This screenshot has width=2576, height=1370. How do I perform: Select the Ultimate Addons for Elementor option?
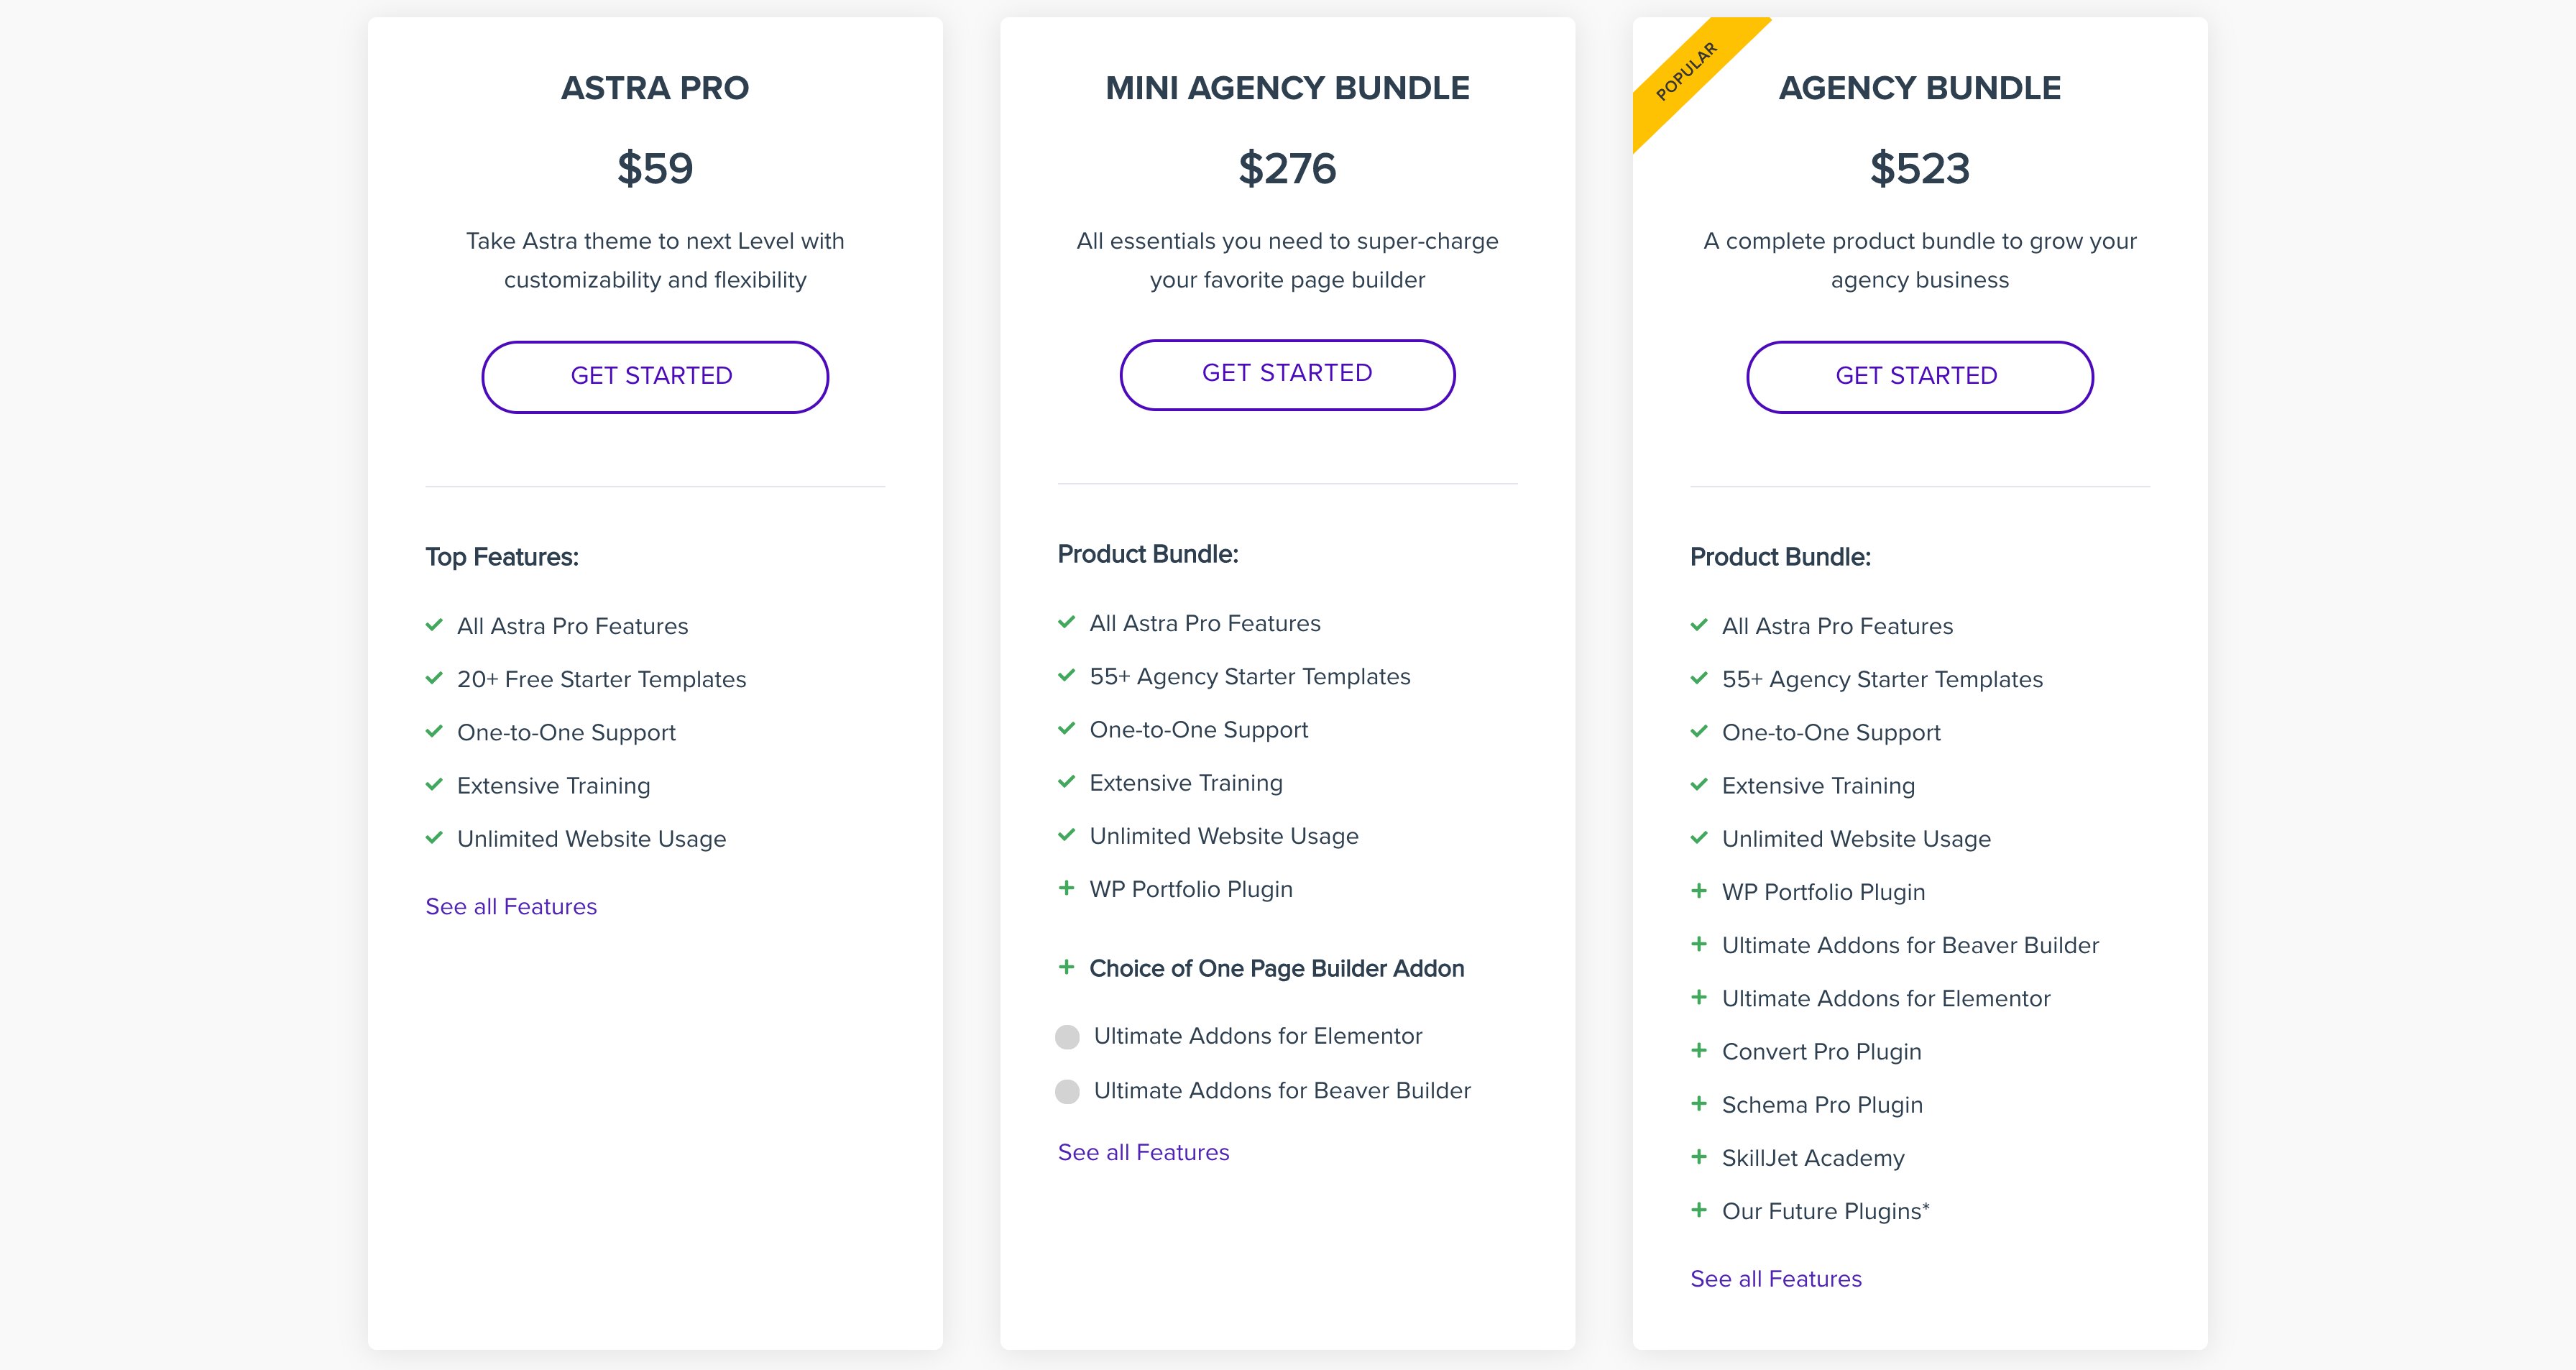pos(1068,1036)
